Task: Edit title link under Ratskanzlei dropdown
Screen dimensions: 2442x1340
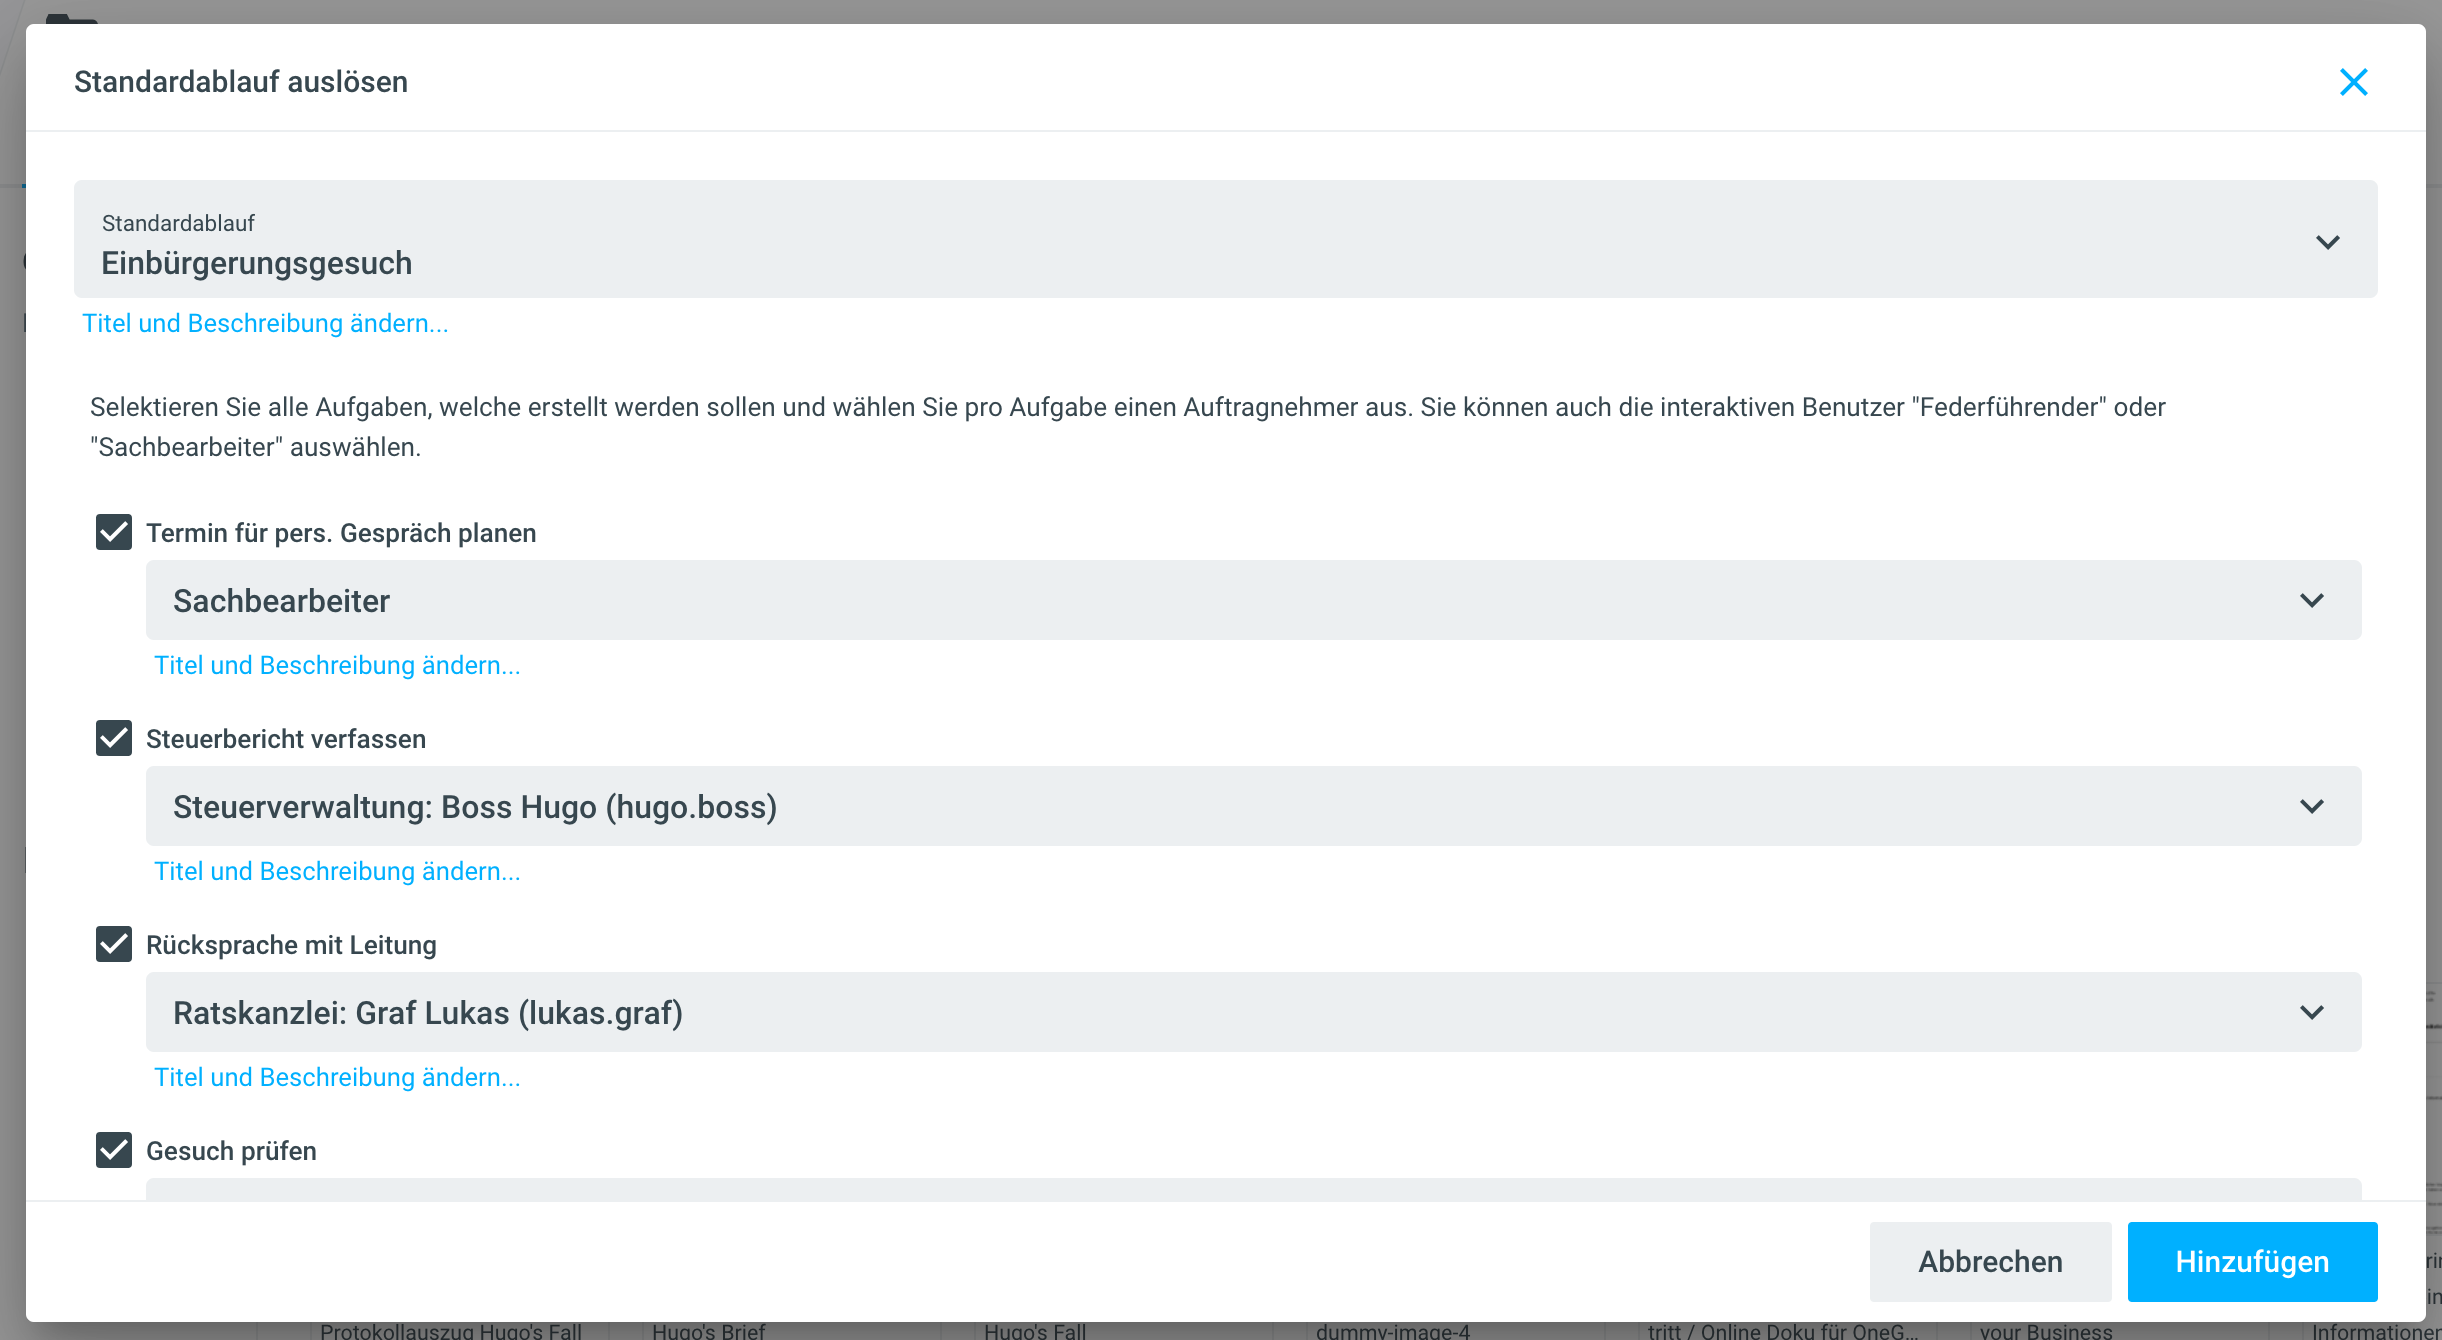Action: (337, 1077)
